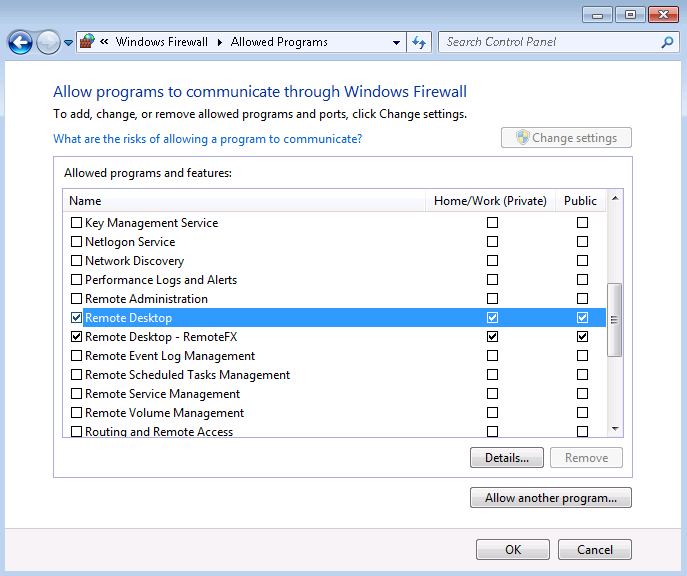This screenshot has height=576, width=687.
Task: Uncheck RemoteFX Public checkbox
Action: click(582, 336)
